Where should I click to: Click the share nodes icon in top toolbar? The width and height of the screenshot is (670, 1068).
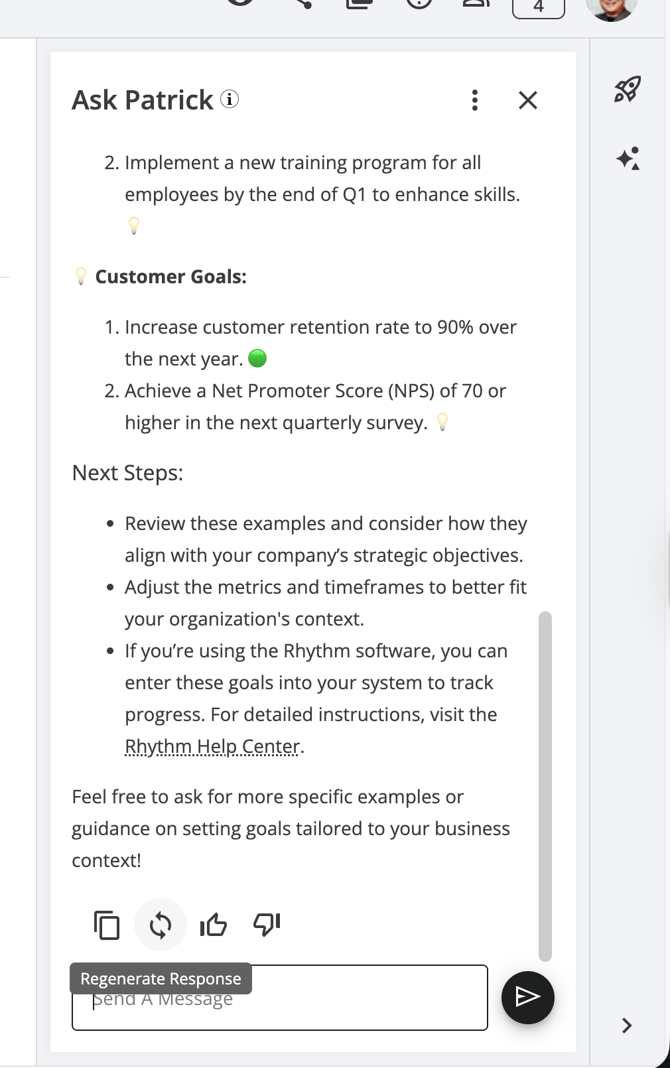[303, 4]
